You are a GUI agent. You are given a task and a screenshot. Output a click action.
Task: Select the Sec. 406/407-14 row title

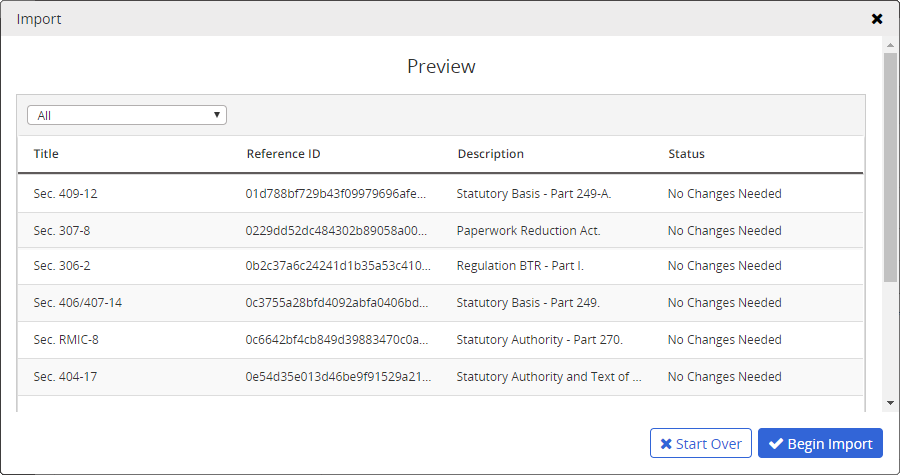coord(77,303)
